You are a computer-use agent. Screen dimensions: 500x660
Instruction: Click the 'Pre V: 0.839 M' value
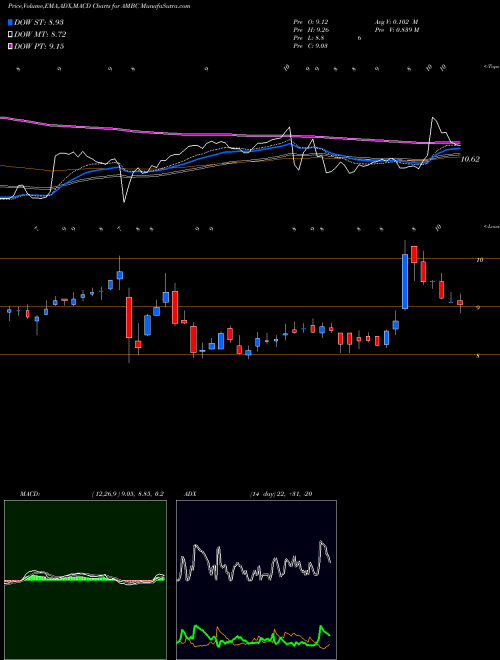click(396, 30)
